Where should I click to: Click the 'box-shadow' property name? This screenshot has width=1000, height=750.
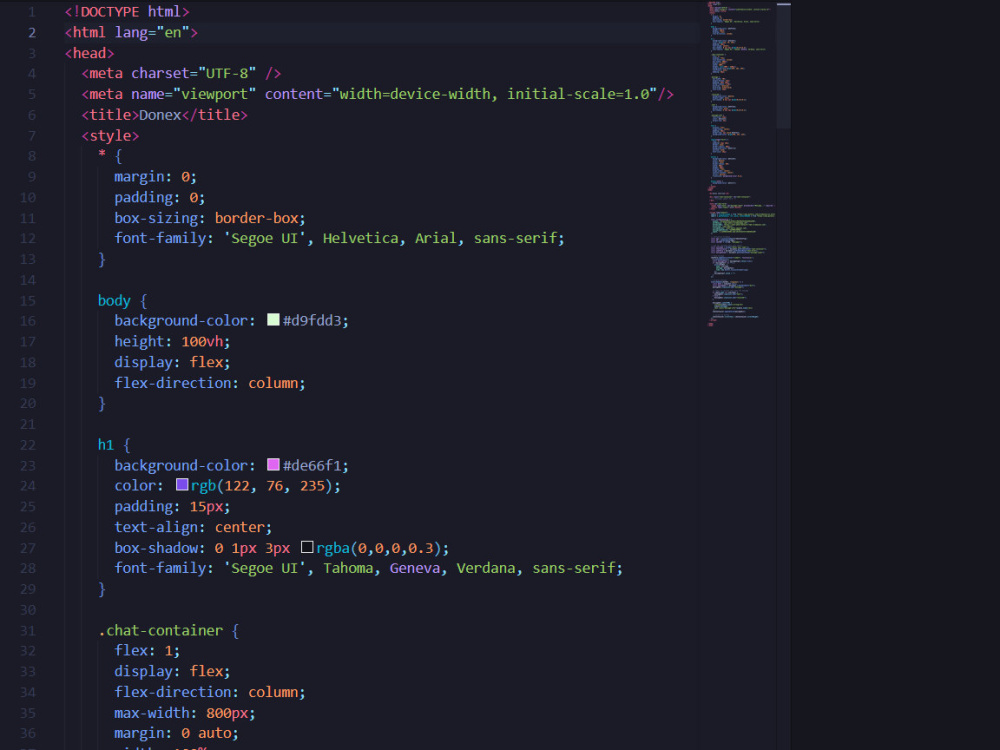(156, 548)
